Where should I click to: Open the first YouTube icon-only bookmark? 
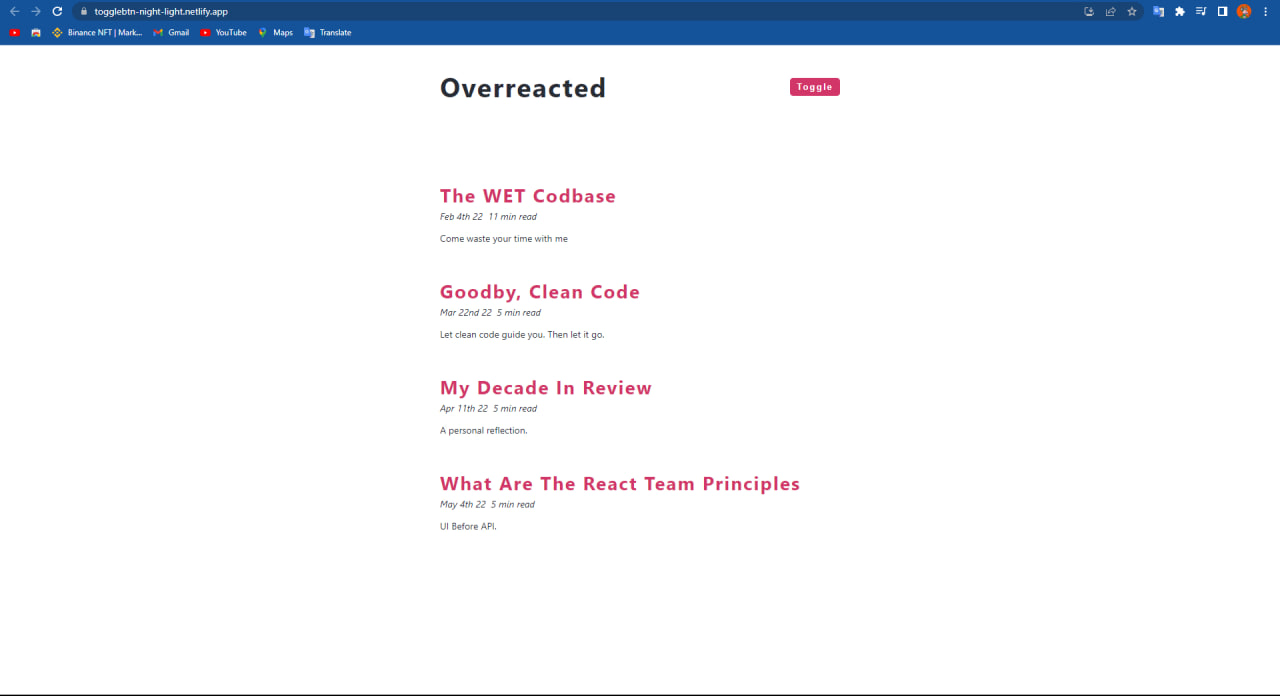14,32
